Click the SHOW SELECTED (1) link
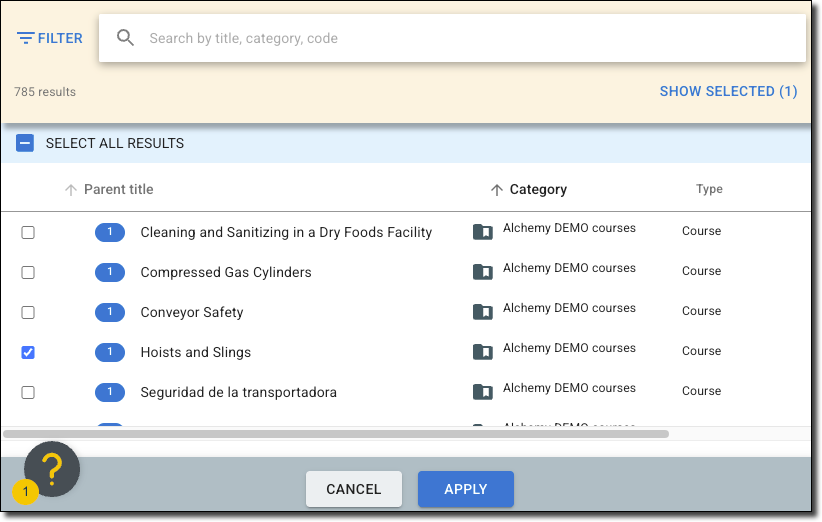This screenshot has width=822, height=522. [x=728, y=91]
